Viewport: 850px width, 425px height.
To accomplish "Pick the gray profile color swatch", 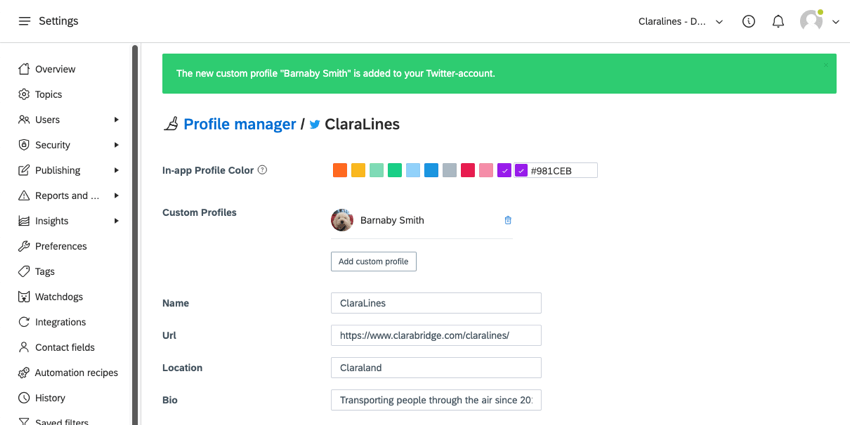I will [x=449, y=170].
